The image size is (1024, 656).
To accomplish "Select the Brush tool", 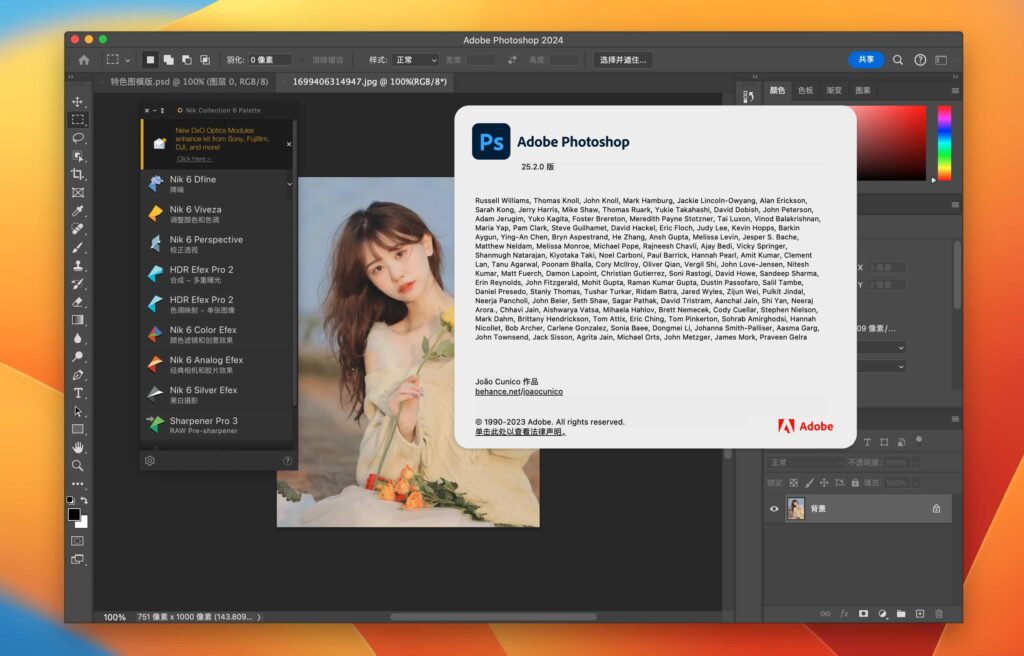I will click(x=78, y=248).
